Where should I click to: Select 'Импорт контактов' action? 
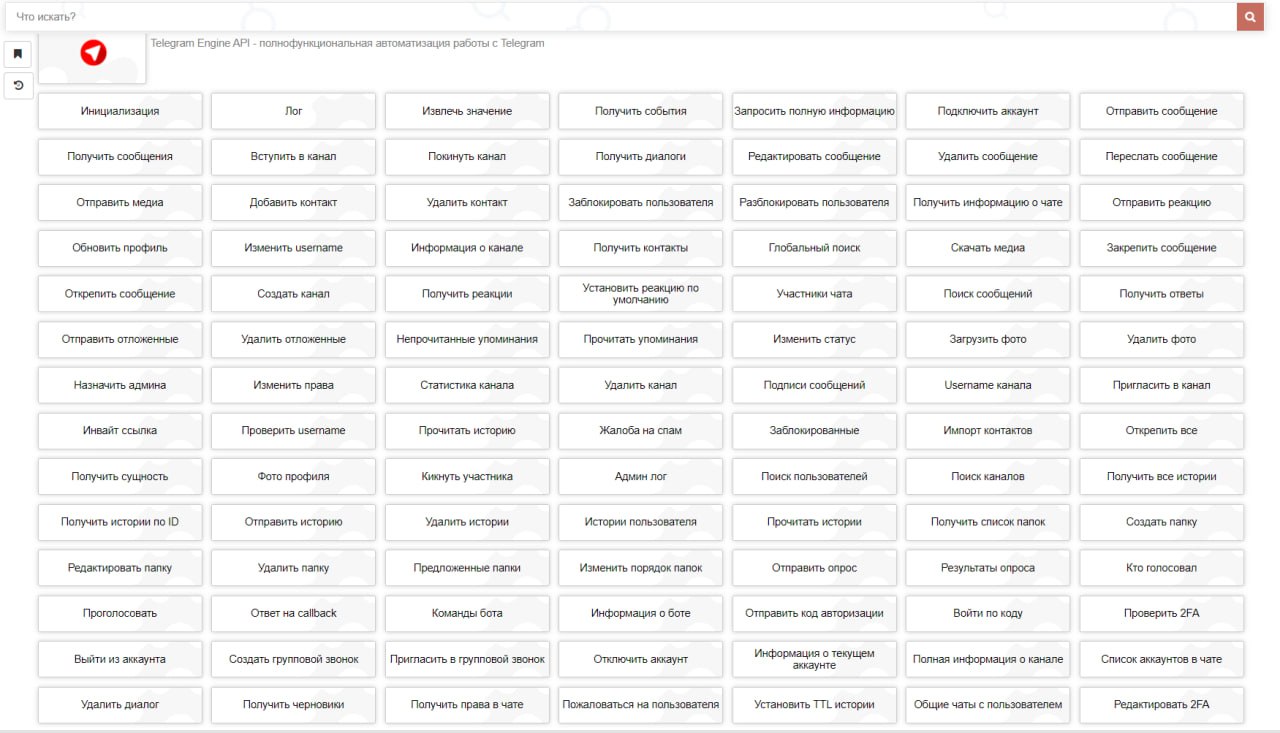pos(988,431)
